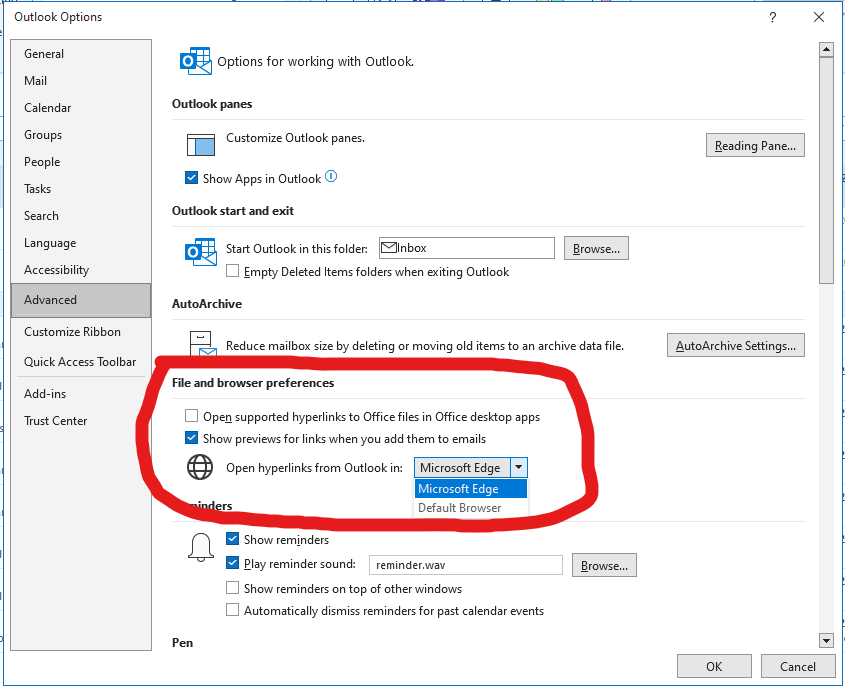Viewport: 845px width, 687px height.
Task: Click the scrollbar up arrow
Action: pos(826,50)
